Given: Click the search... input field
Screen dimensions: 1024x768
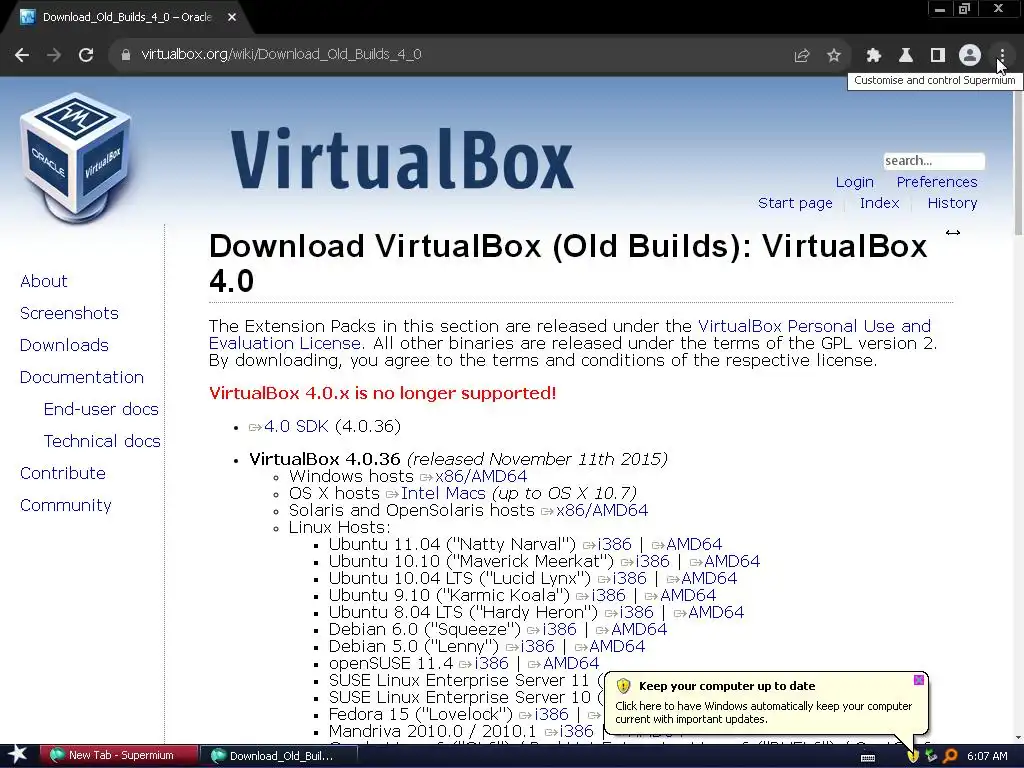Looking at the screenshot, I should 934,161.
